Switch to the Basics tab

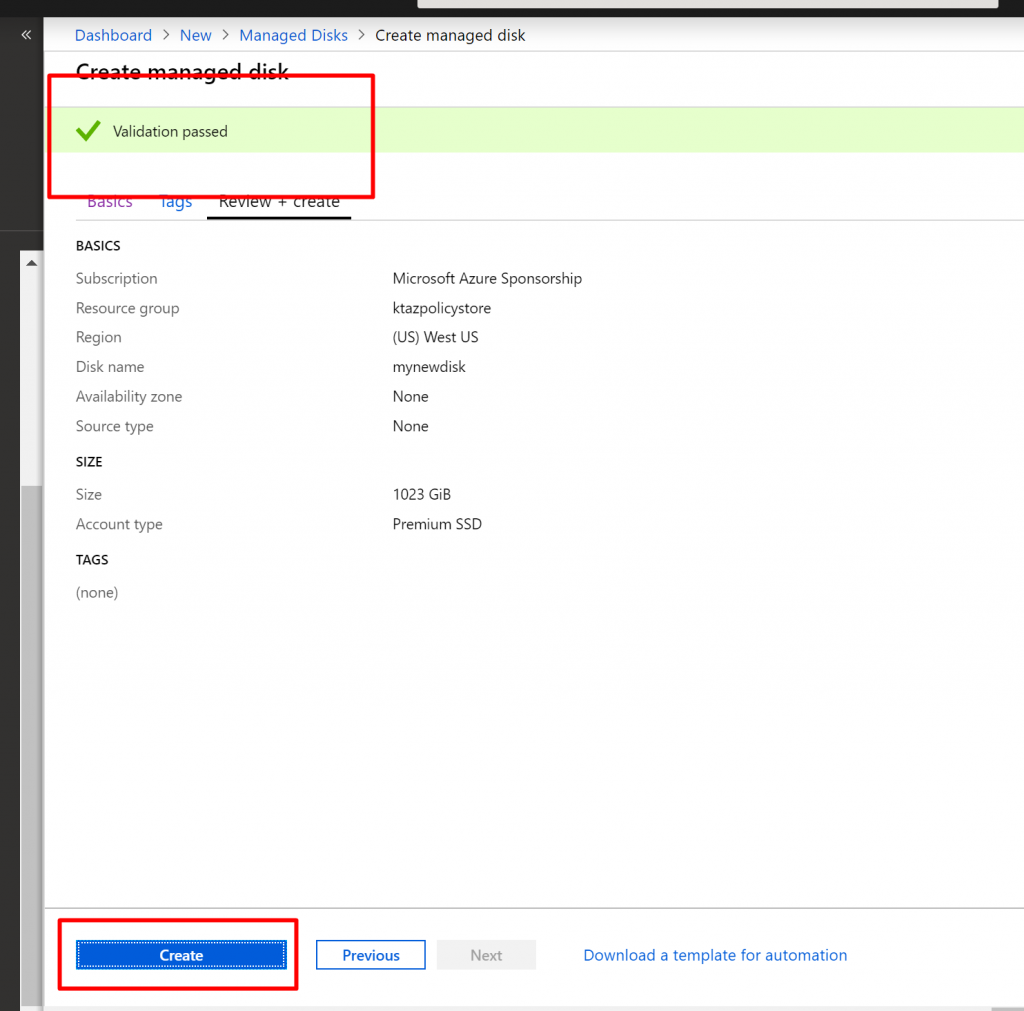point(109,202)
